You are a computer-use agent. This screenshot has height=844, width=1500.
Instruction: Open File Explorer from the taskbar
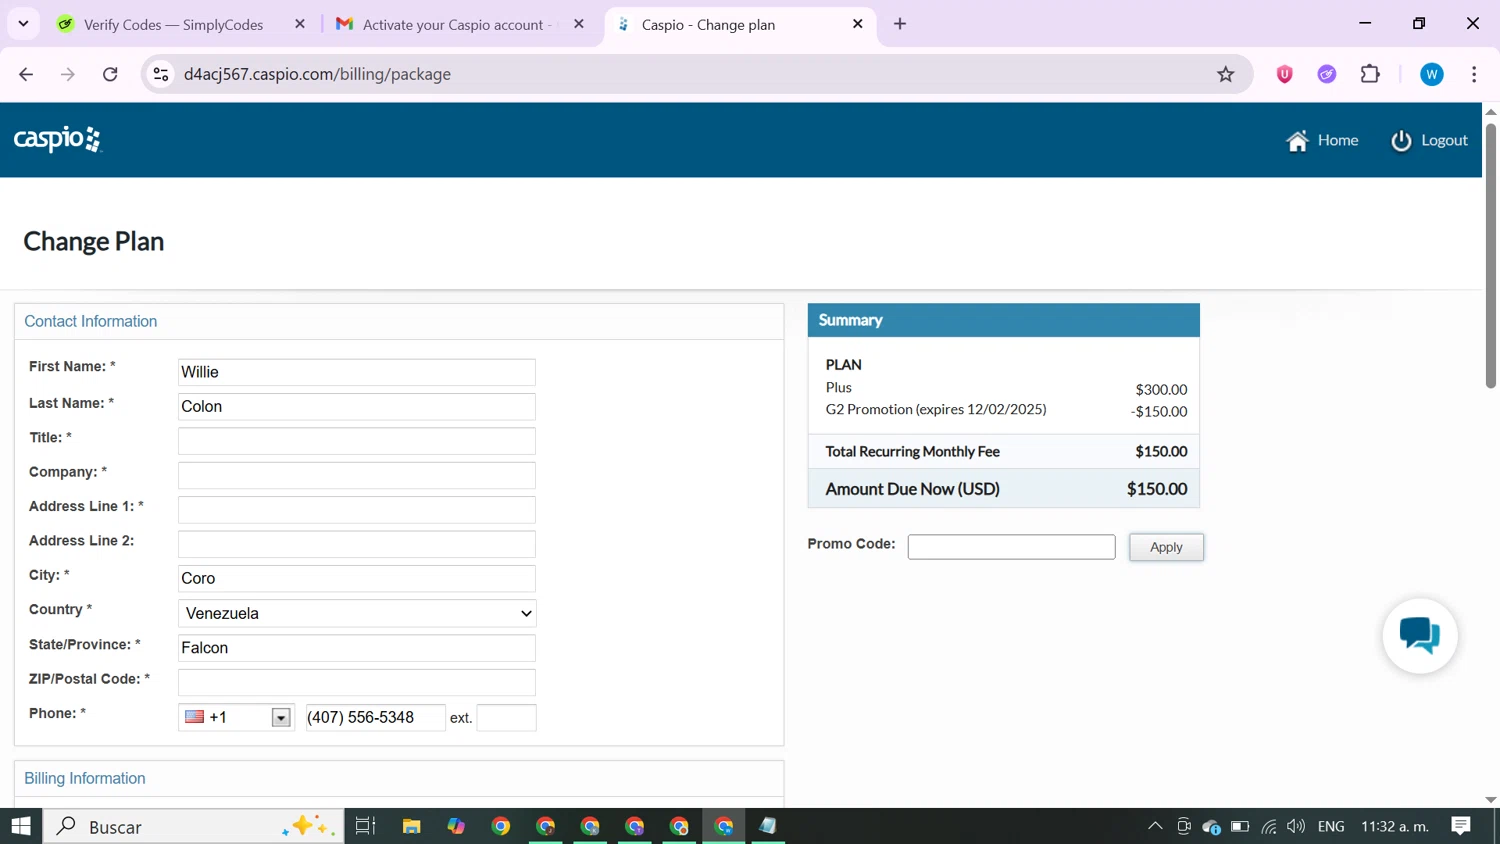(411, 826)
